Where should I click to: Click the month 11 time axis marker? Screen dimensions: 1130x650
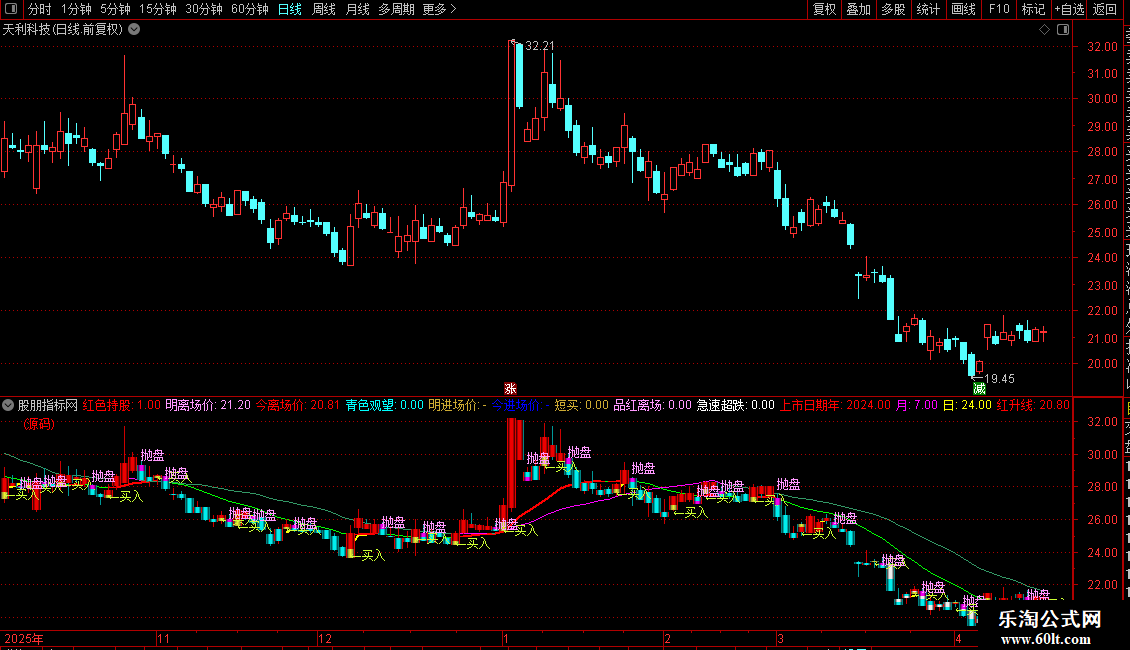[164, 638]
